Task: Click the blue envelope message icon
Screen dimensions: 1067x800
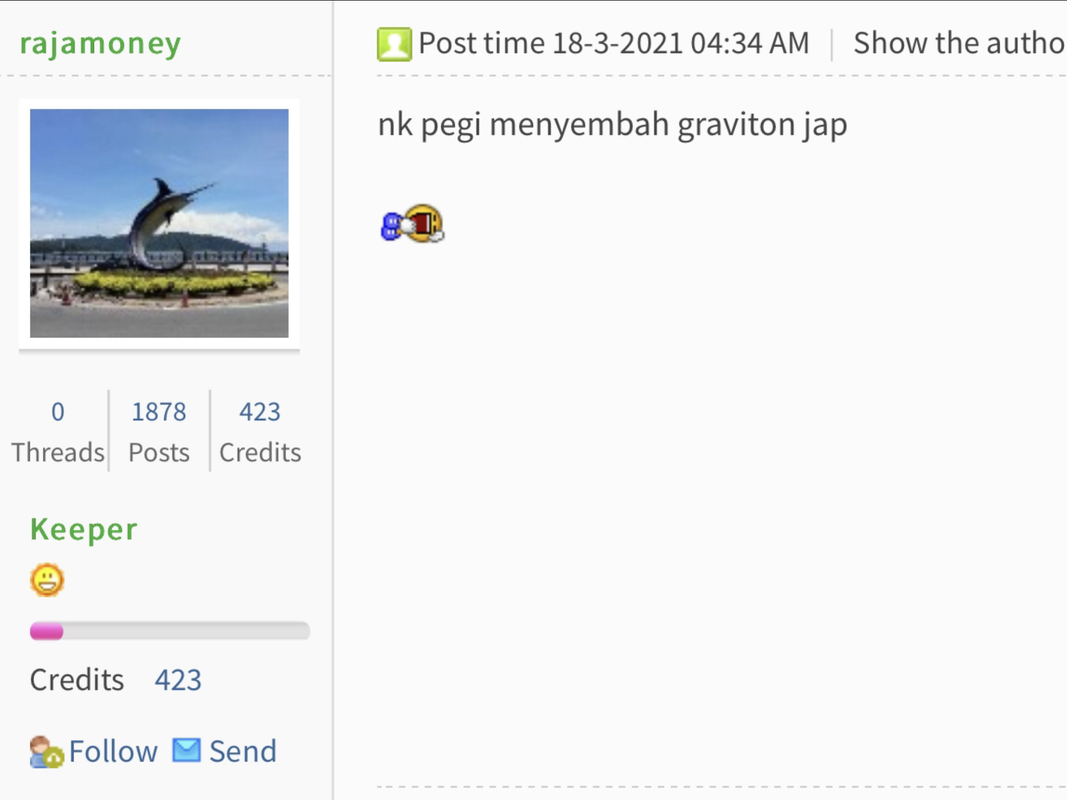Action: click(x=186, y=751)
